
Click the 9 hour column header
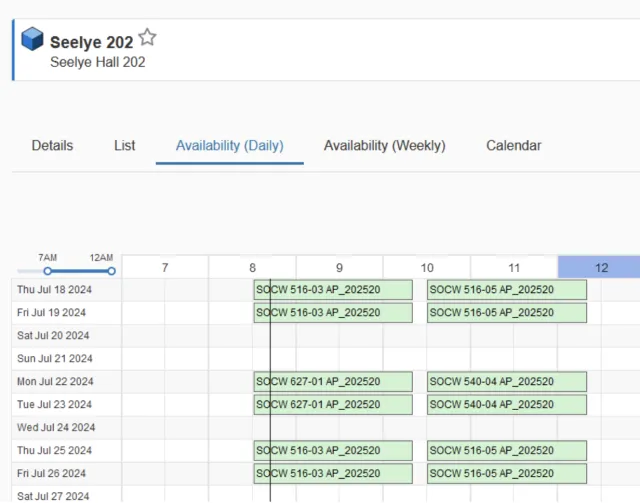click(339, 268)
